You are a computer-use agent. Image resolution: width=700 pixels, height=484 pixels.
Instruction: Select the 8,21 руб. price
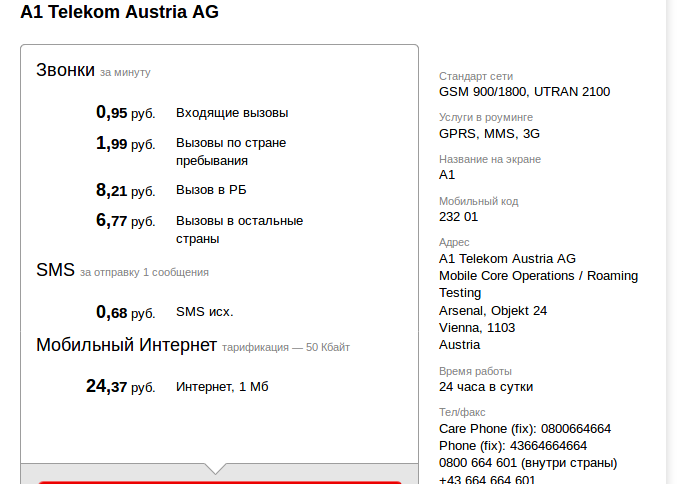pos(125,190)
